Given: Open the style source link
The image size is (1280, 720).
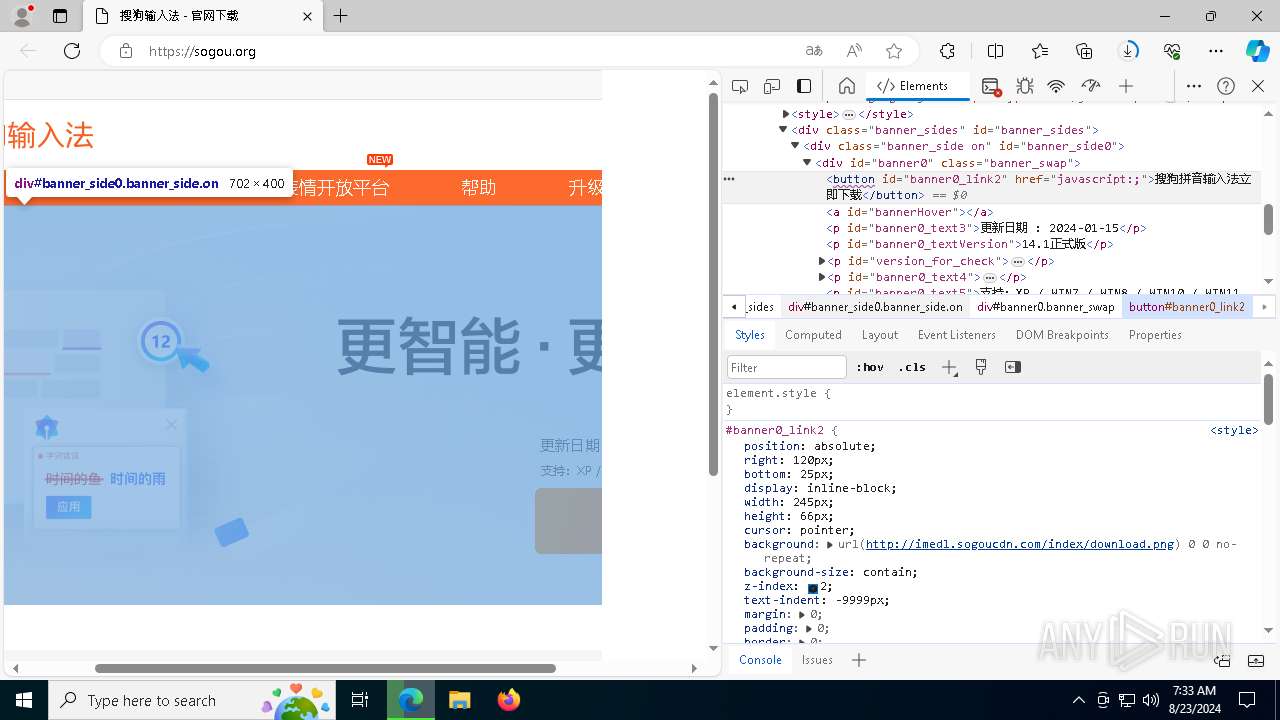Looking at the screenshot, I should [x=1234, y=430].
